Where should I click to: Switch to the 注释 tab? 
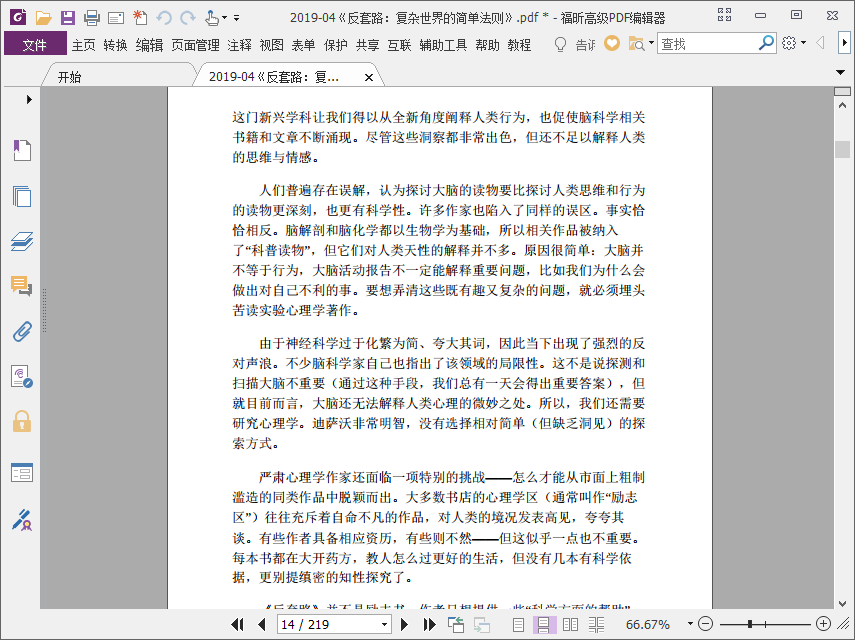pos(239,45)
